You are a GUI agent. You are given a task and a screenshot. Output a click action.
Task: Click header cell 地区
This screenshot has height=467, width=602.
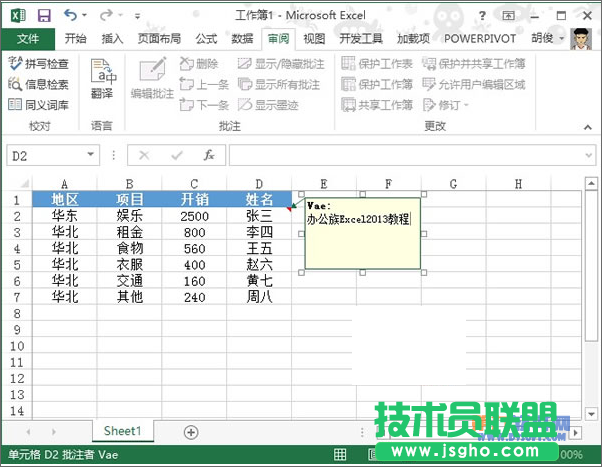[x=64, y=200]
